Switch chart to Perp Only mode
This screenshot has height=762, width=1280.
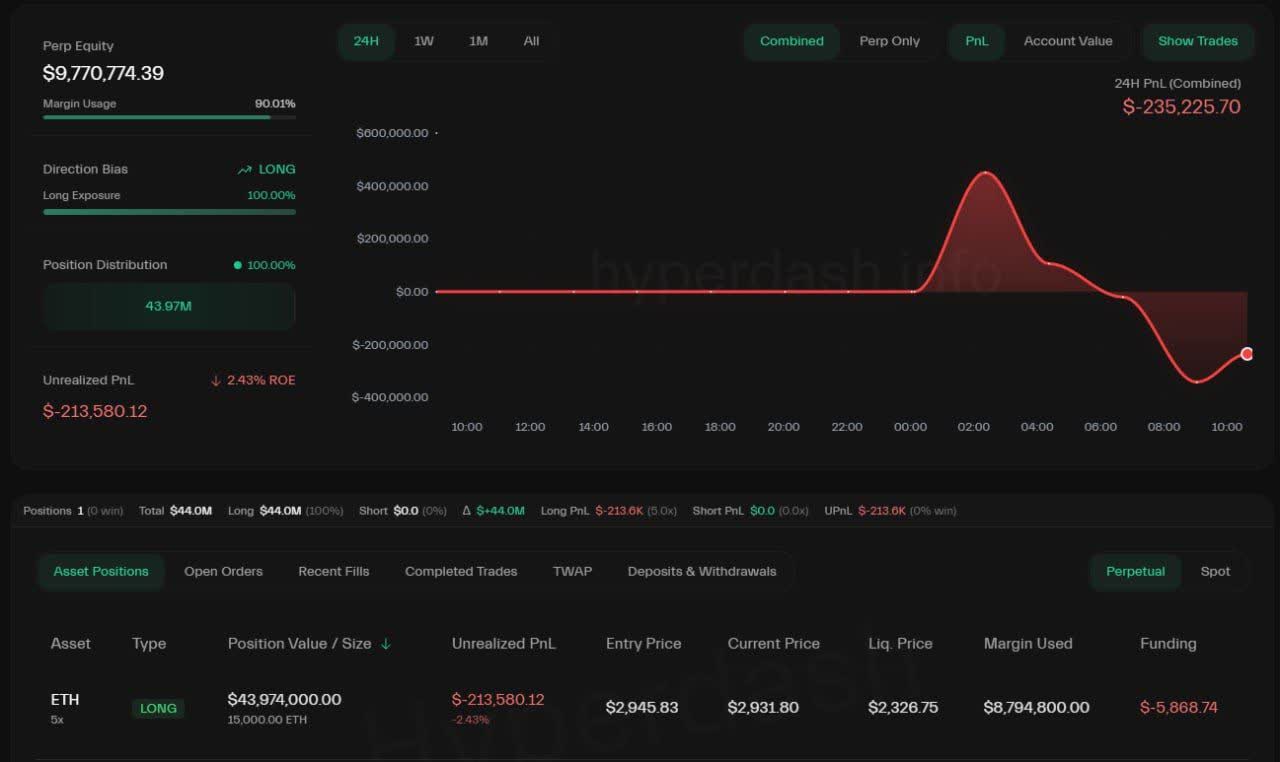click(x=889, y=41)
